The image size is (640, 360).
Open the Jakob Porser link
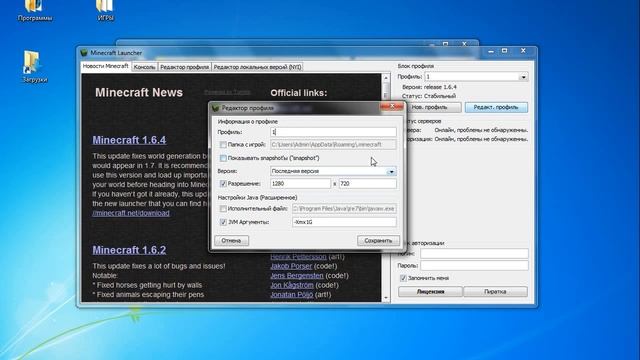[291, 266]
